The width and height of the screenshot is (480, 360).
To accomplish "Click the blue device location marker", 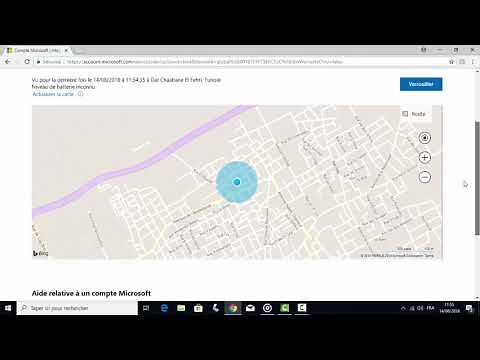I will pos(237,182).
